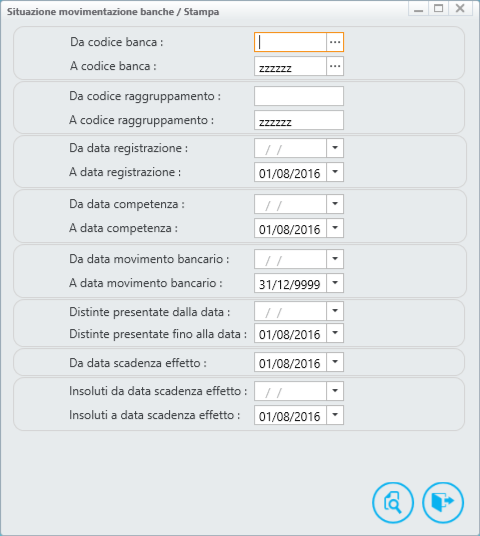Click into A codice banca text field
Image resolution: width=480 pixels, height=536 pixels.
(290, 66)
